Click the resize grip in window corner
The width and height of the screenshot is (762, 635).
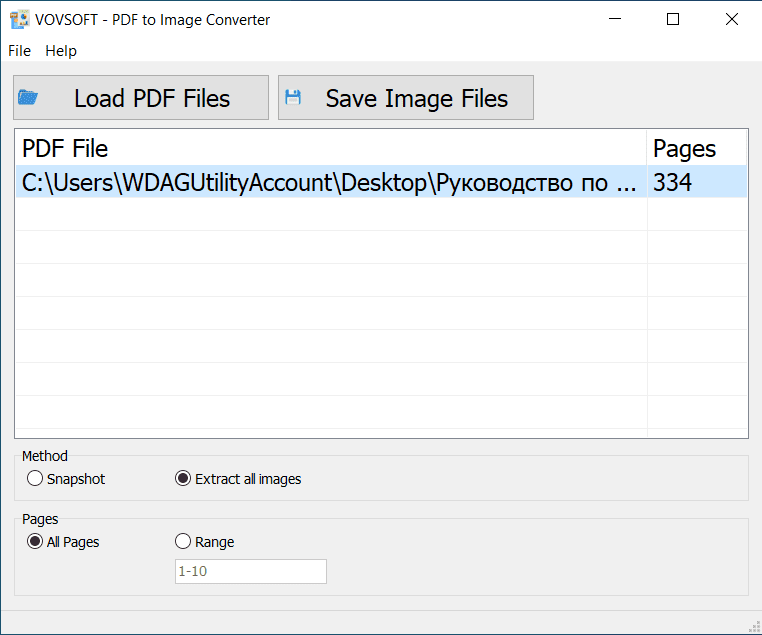752,626
